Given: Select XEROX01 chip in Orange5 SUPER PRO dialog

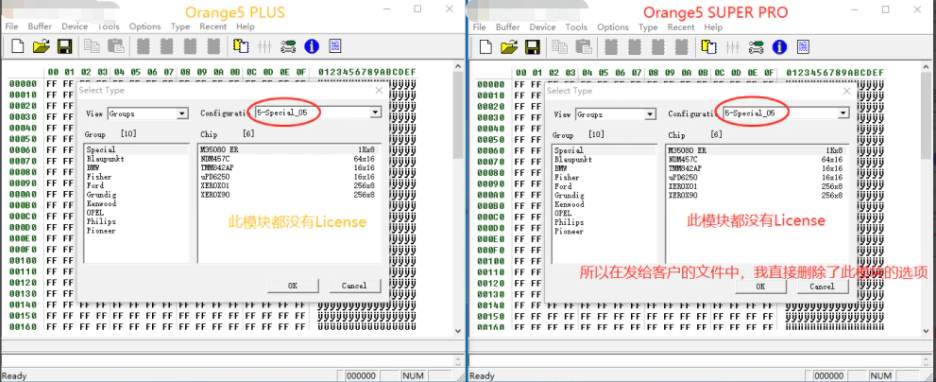Looking at the screenshot, I should tap(756, 186).
